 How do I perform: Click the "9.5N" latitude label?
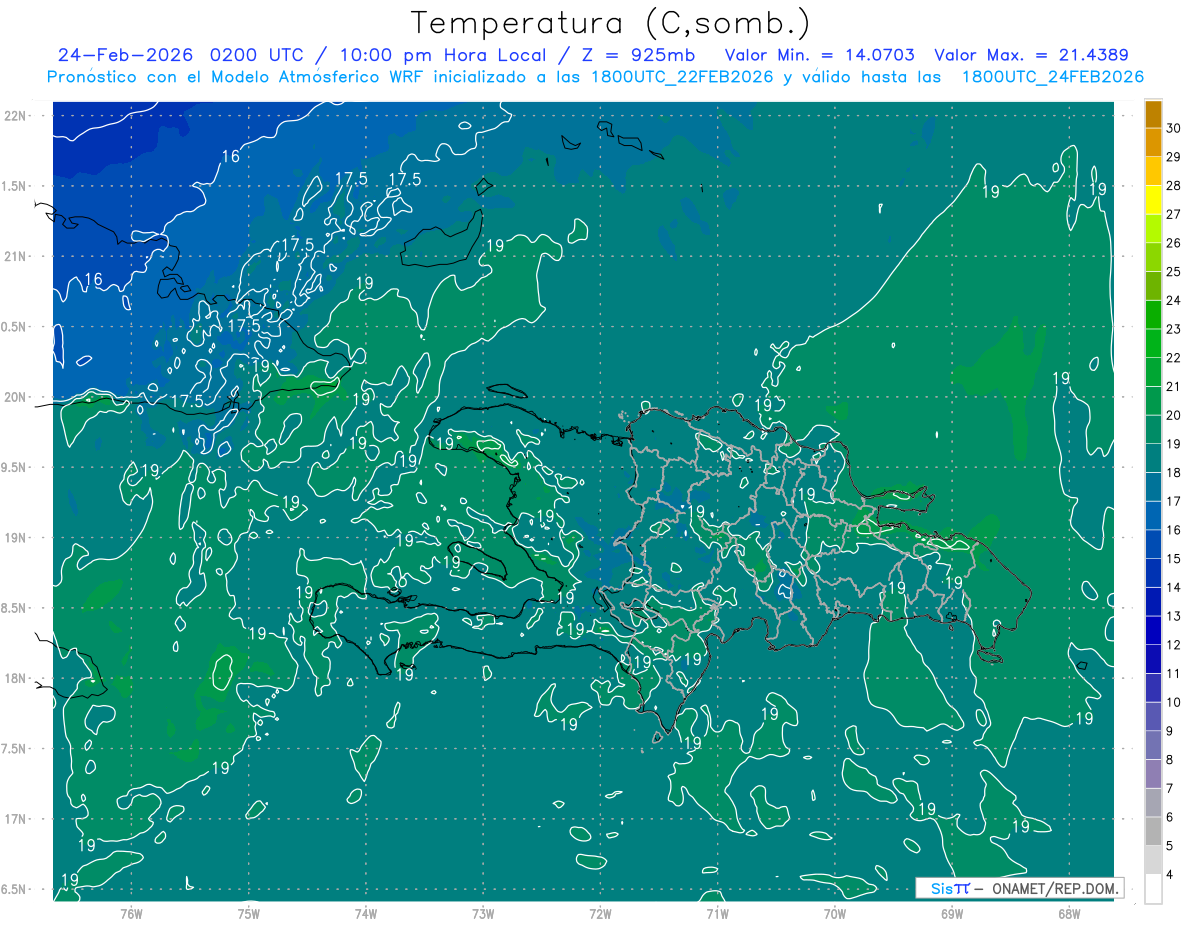pos(15,468)
